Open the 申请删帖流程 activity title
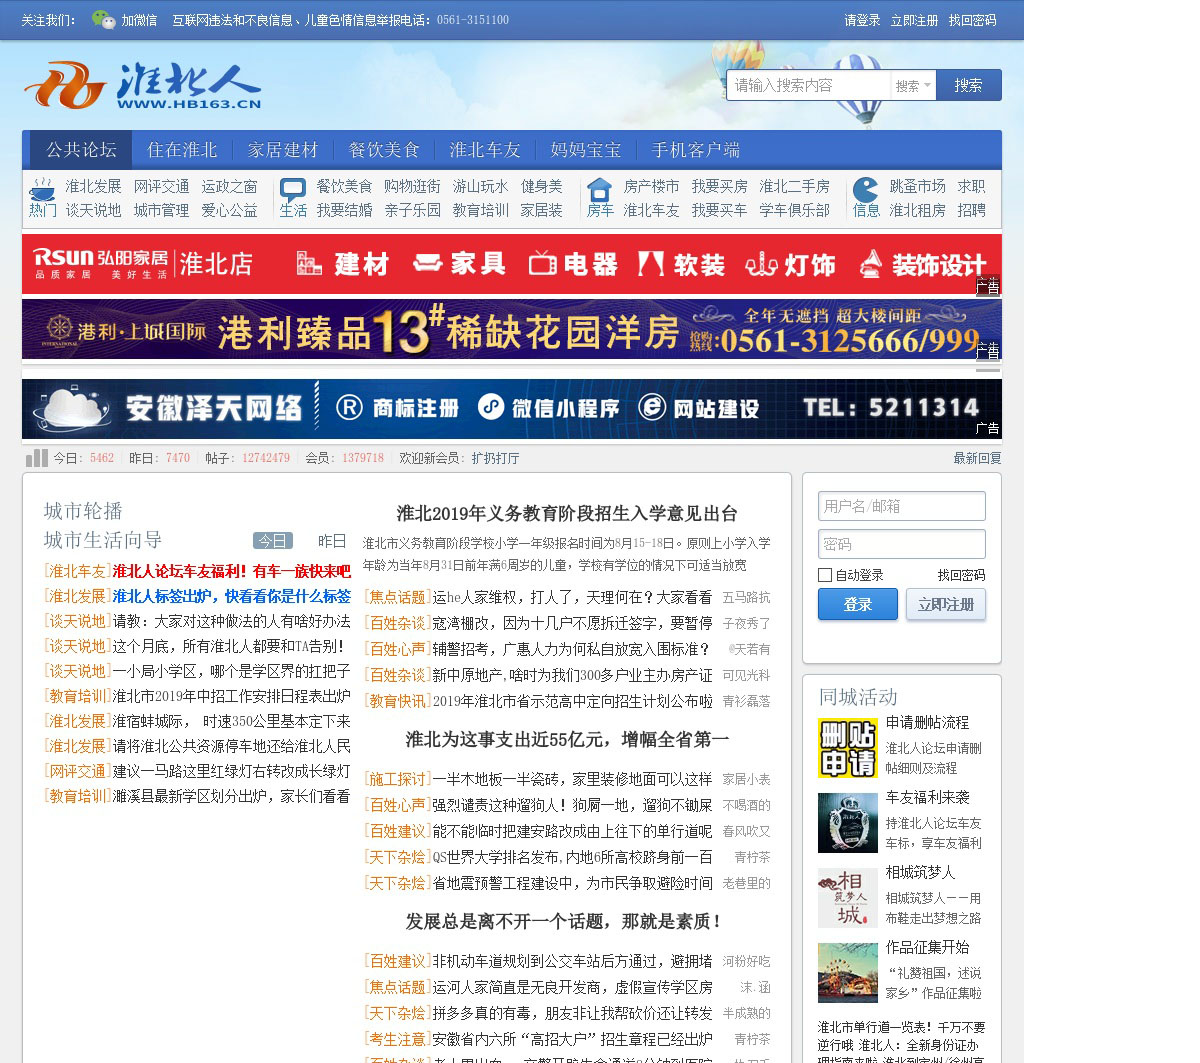 point(927,722)
